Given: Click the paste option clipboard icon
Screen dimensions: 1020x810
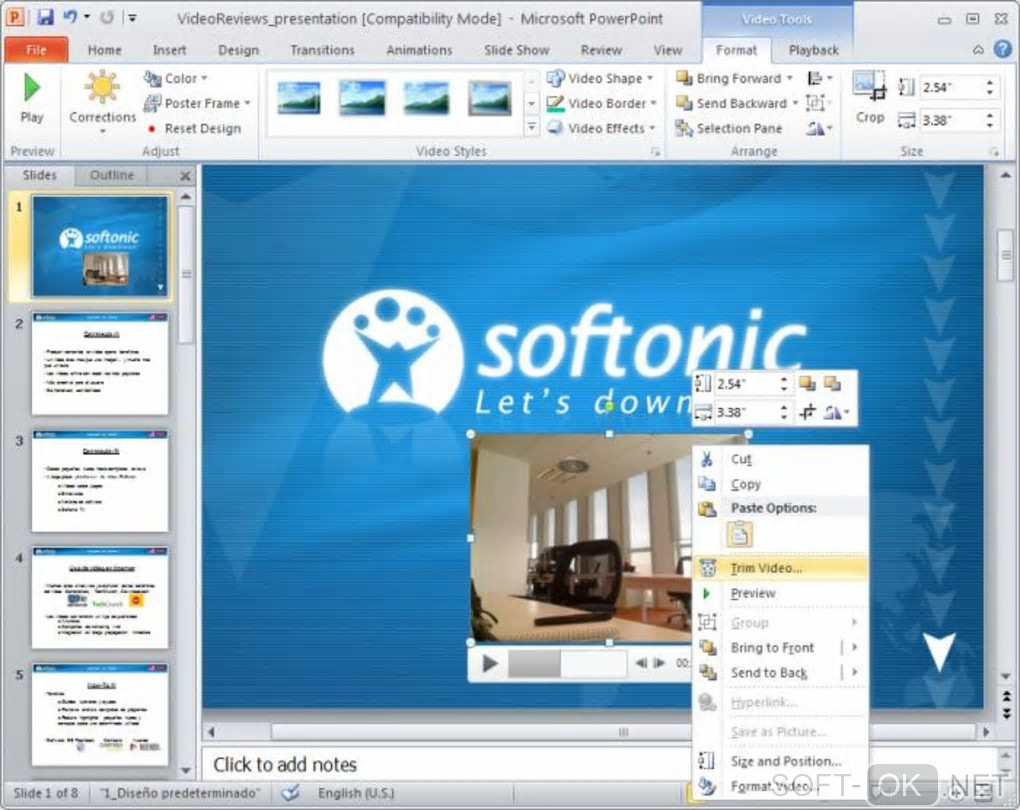Looking at the screenshot, I should [x=739, y=535].
